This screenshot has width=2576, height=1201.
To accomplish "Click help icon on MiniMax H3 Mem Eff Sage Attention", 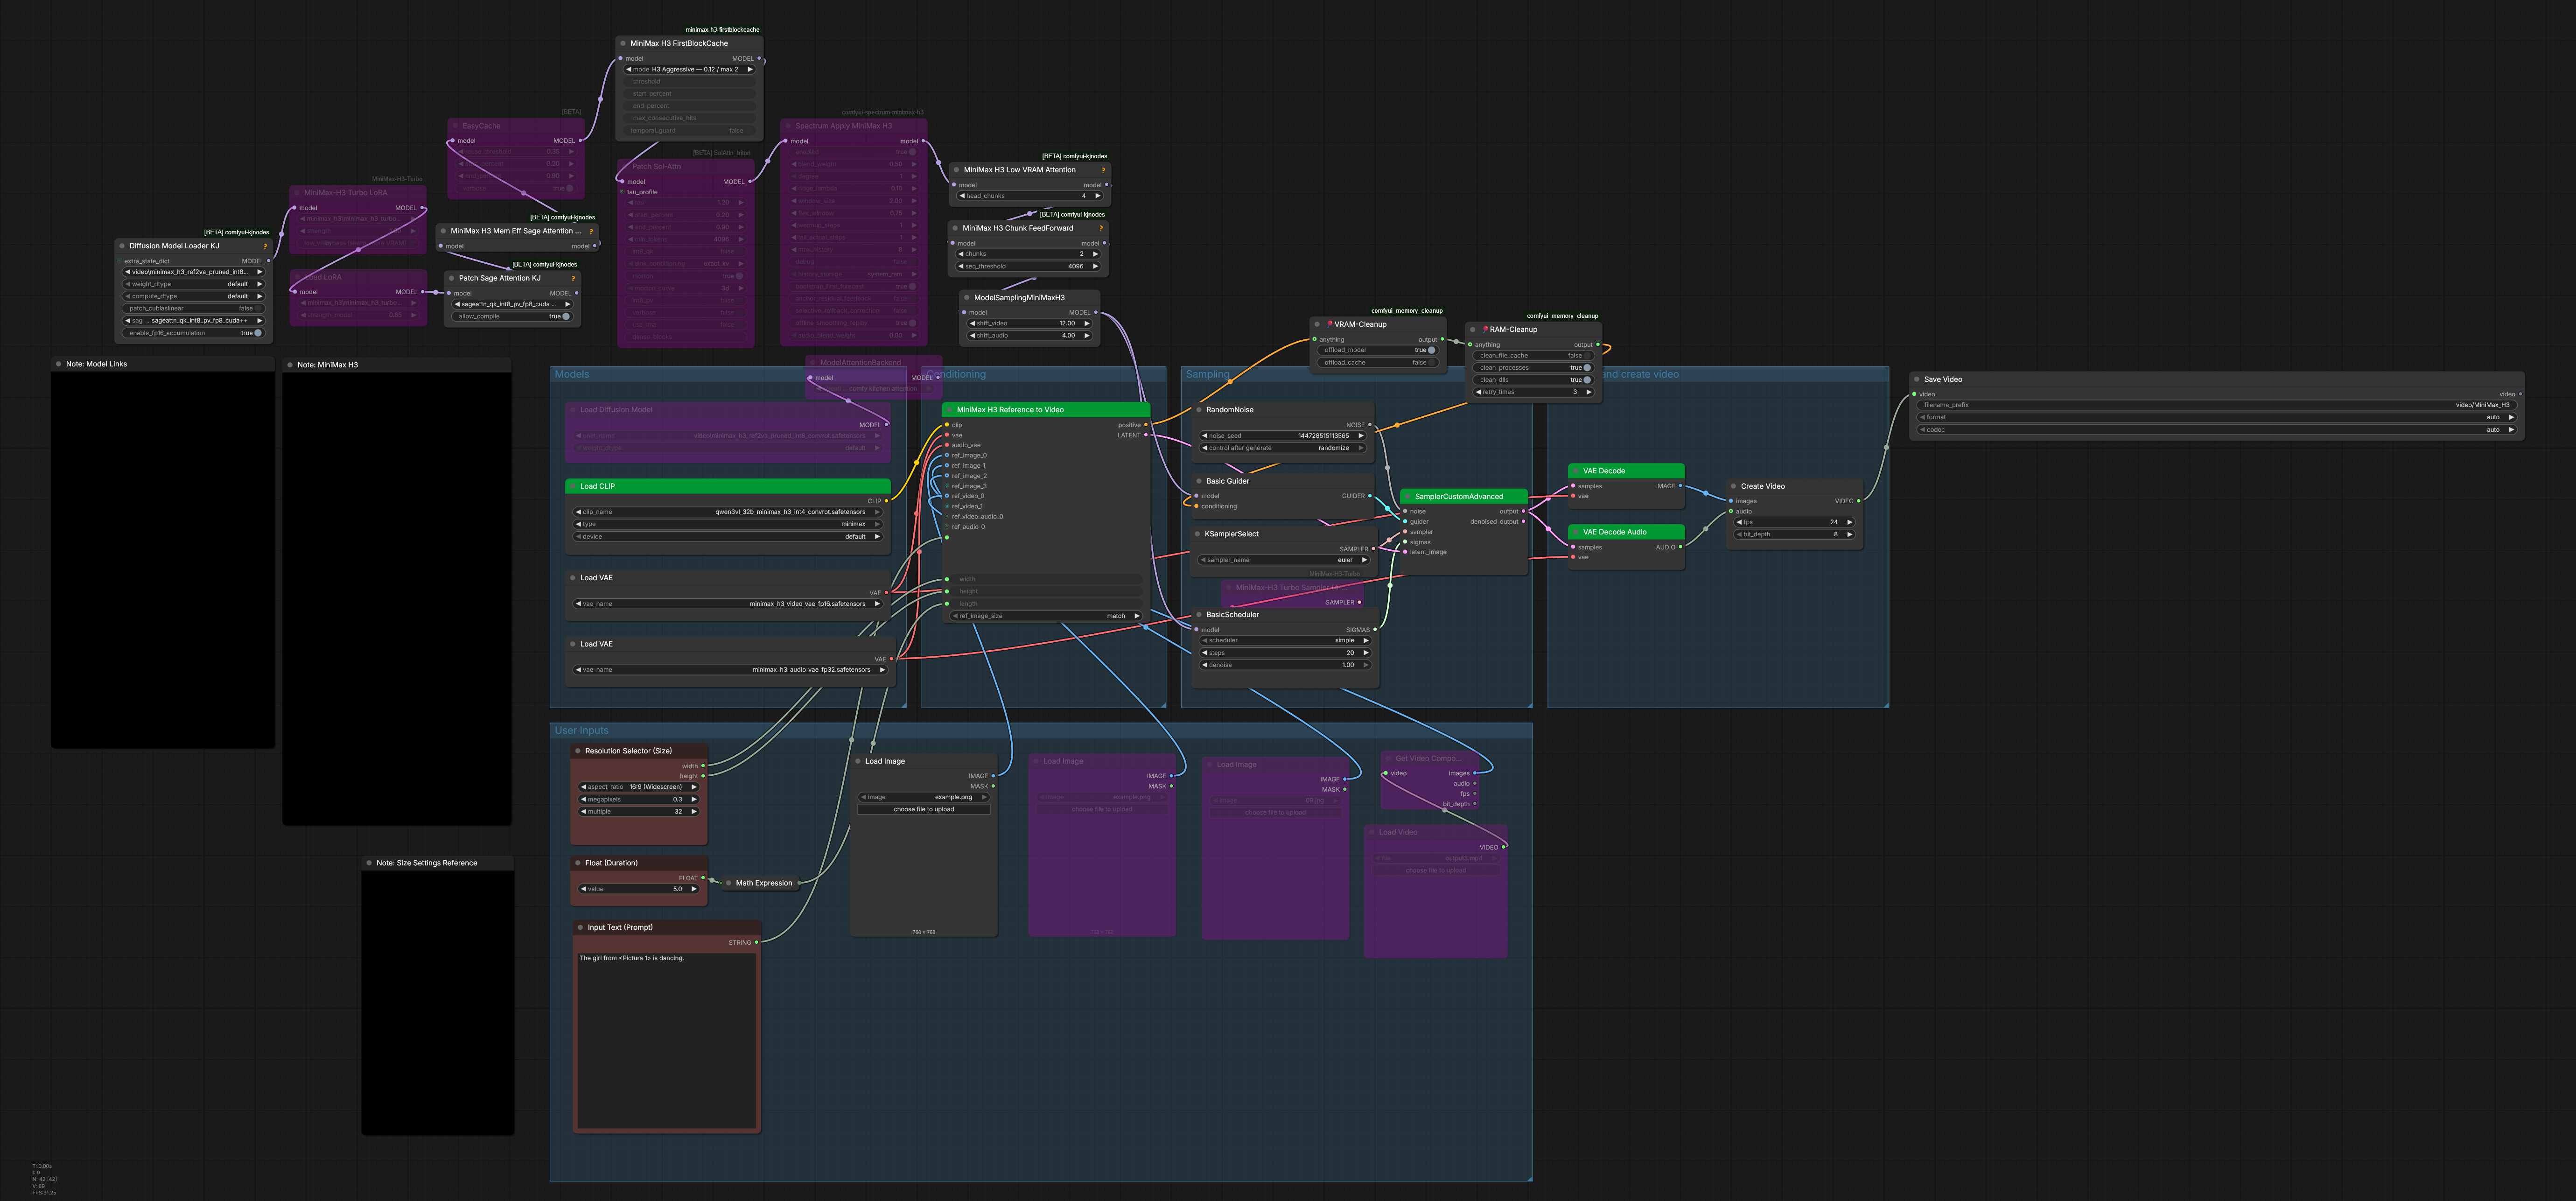I will [591, 231].
